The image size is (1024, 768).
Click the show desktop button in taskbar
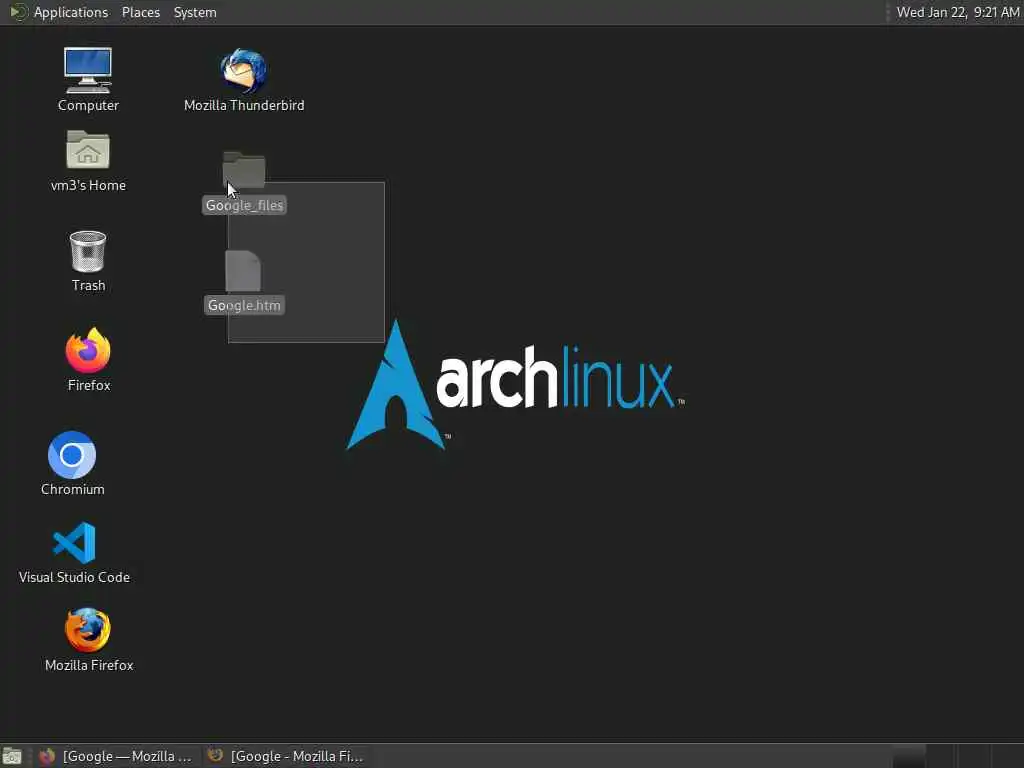point(12,756)
